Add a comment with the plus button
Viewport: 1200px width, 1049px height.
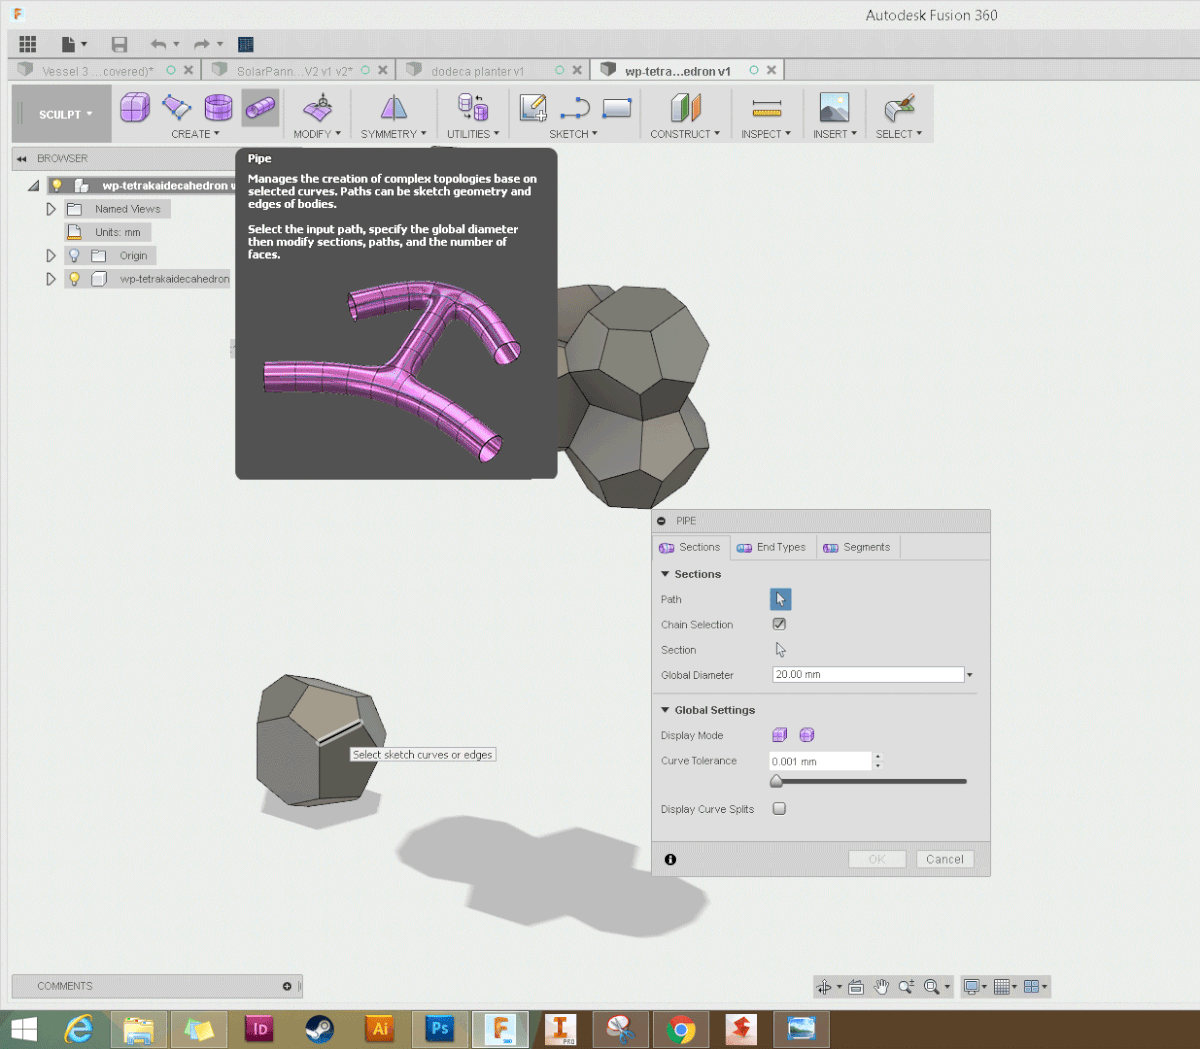tap(287, 986)
